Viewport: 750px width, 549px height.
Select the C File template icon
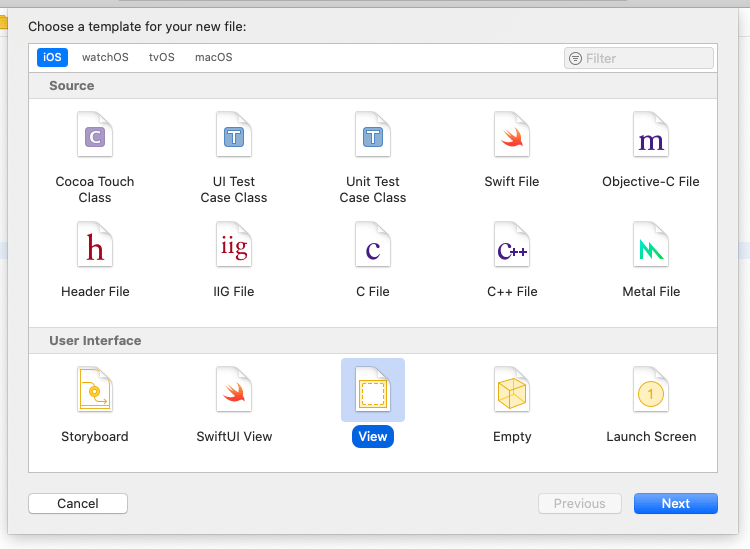(373, 245)
